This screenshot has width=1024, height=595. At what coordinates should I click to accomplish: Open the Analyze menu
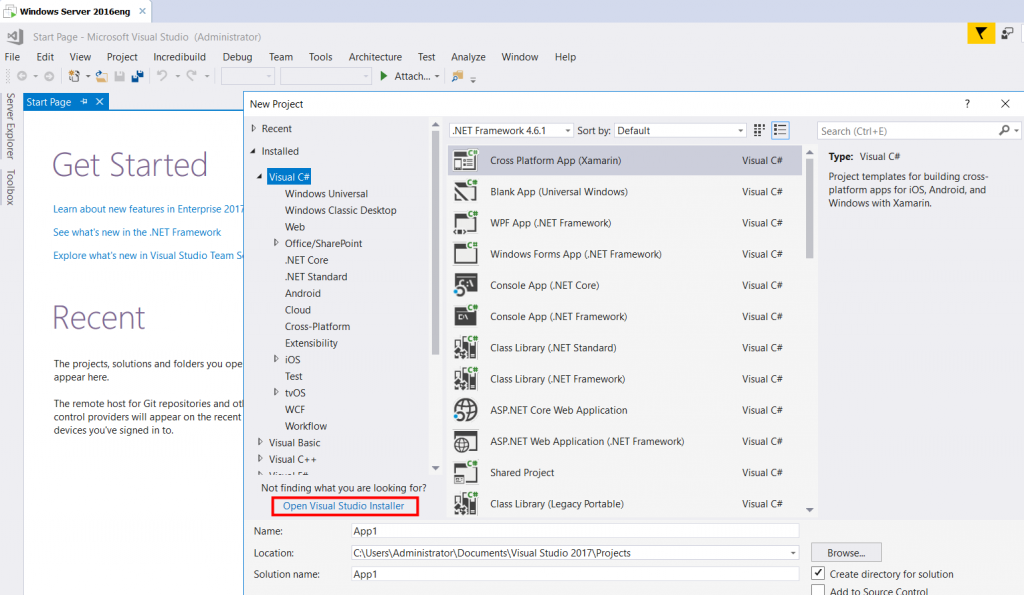468,57
